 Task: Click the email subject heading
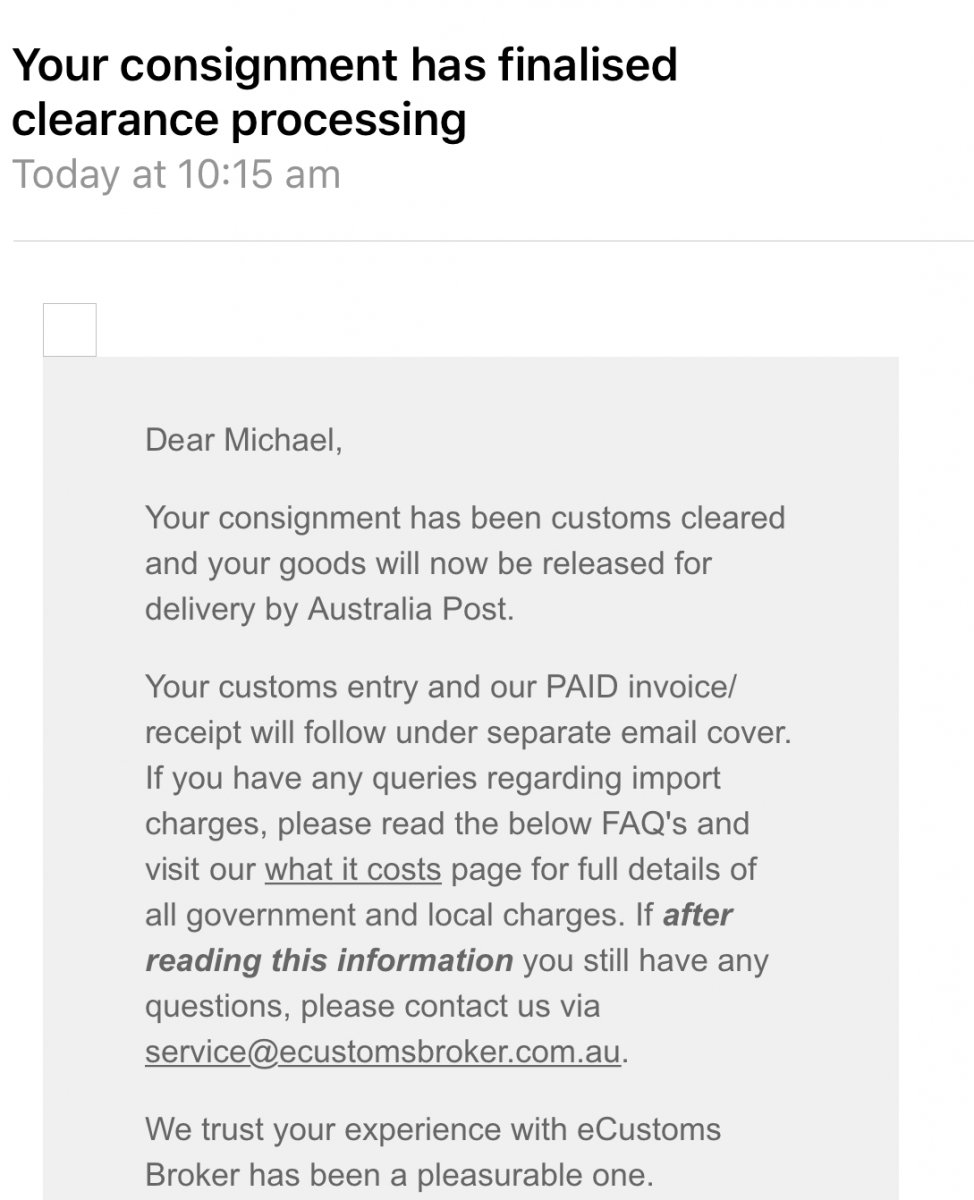coord(344,92)
